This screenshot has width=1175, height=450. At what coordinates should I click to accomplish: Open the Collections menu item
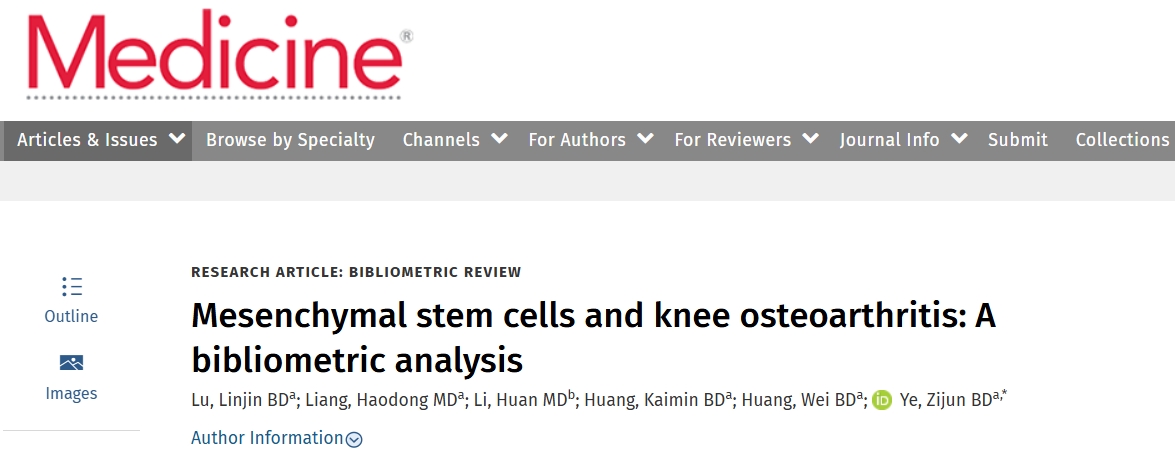[x=1122, y=140]
